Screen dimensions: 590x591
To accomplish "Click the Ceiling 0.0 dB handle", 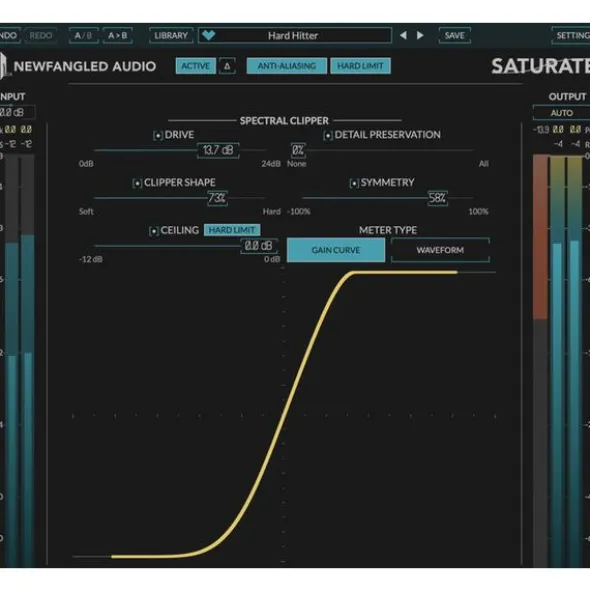I will pos(259,246).
